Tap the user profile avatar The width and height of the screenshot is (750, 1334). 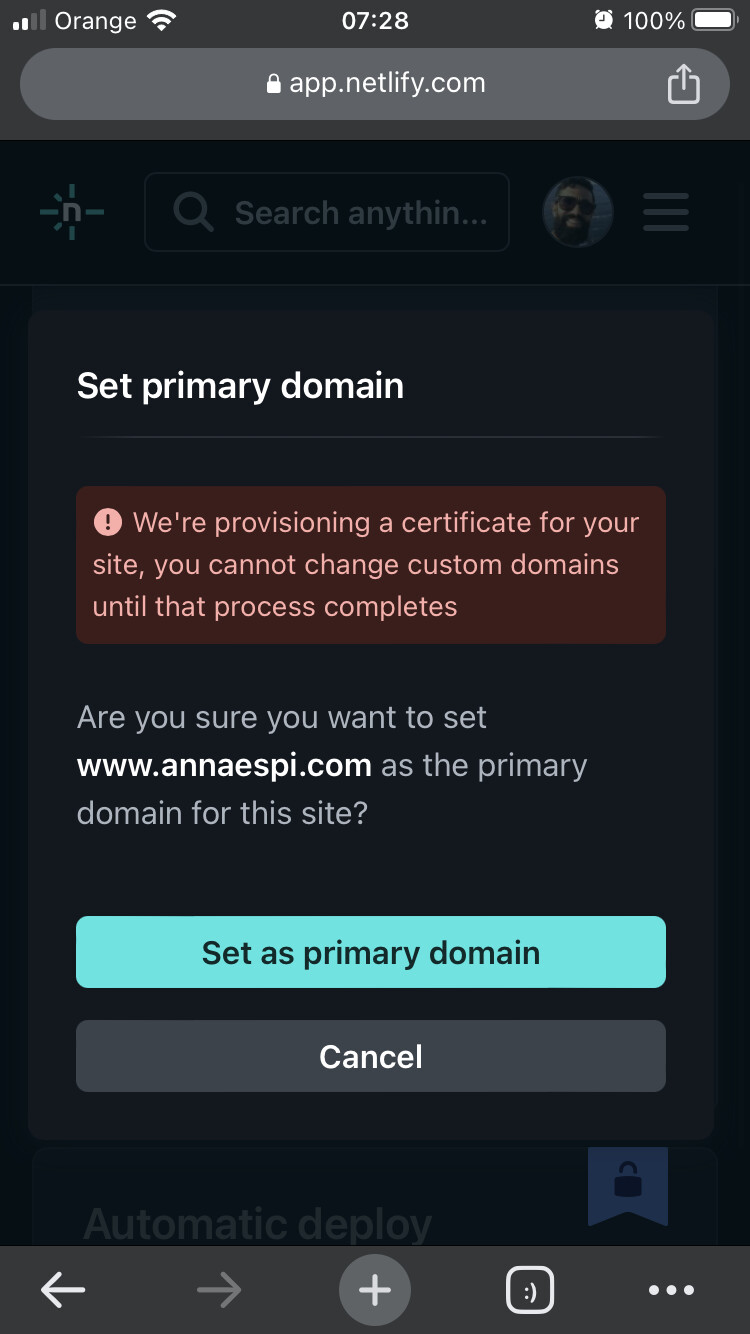point(577,212)
